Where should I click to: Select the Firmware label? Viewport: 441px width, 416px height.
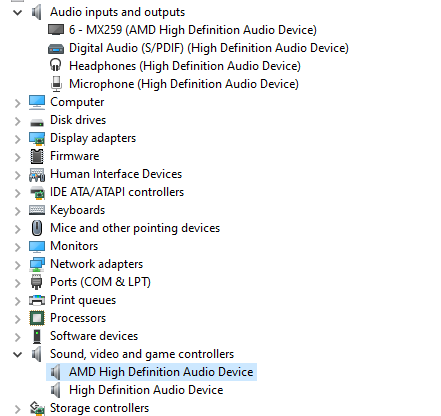click(x=75, y=156)
